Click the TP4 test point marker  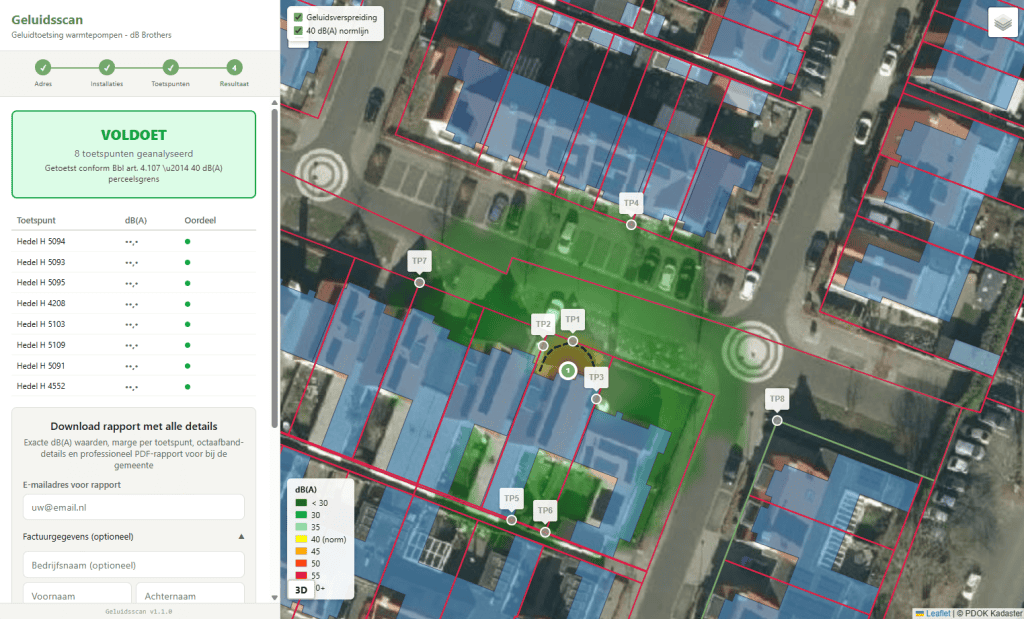(x=631, y=225)
